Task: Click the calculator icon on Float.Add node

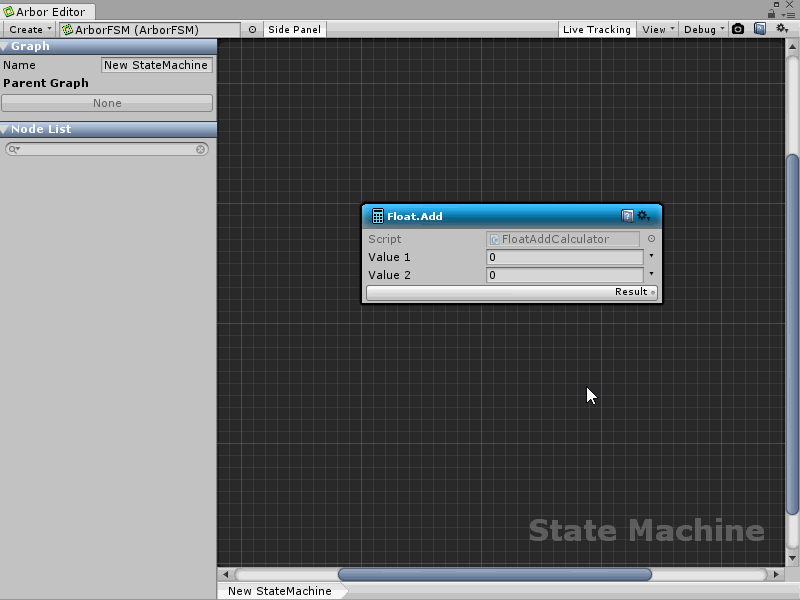Action: (377, 216)
